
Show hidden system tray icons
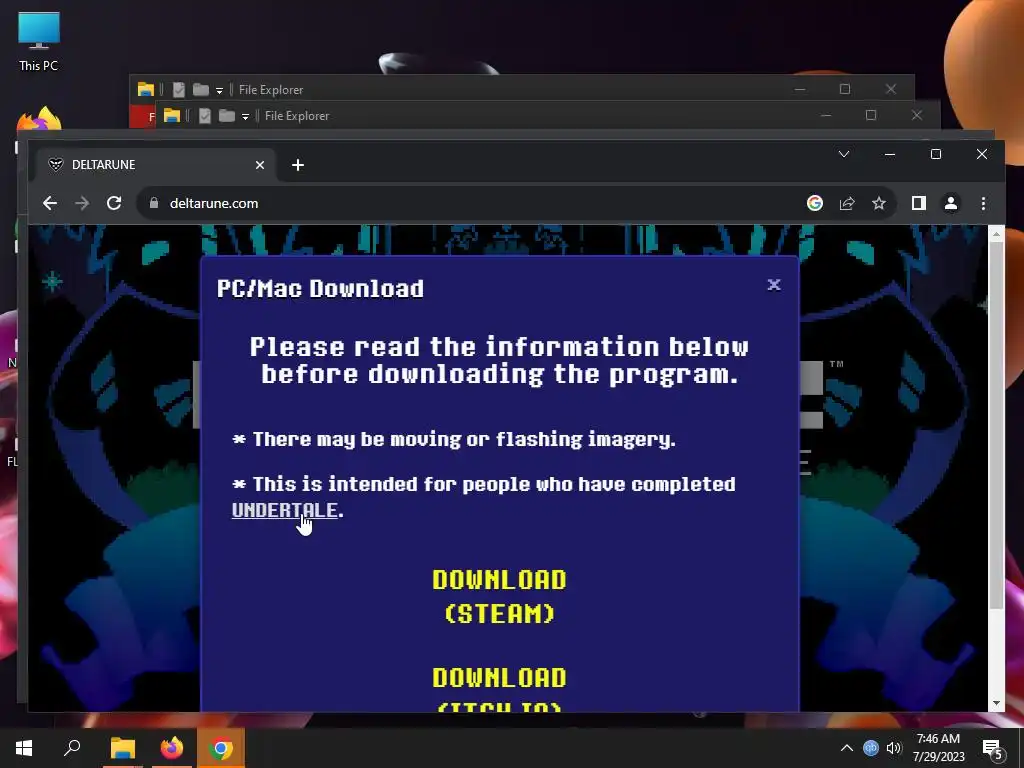coord(846,748)
